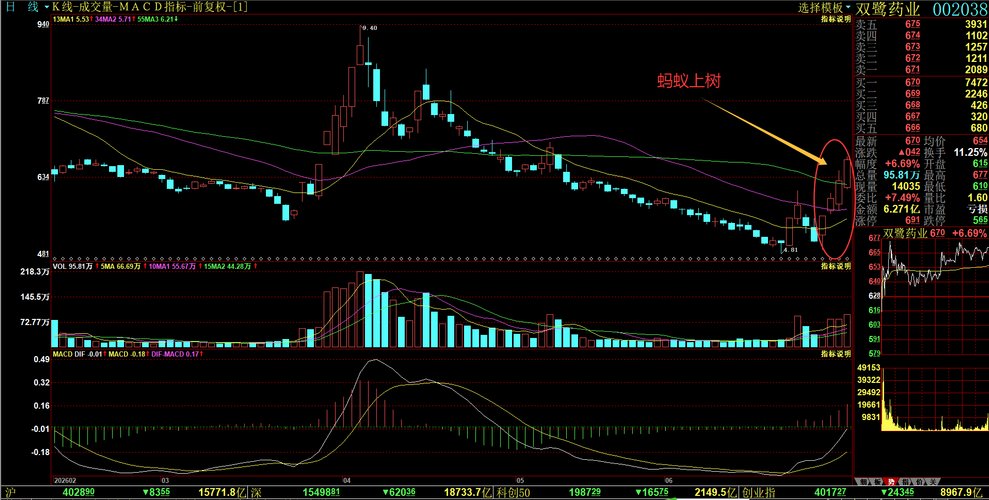Click the 蚂蚁上树 annotation label
989x500 pixels.
click(x=689, y=81)
